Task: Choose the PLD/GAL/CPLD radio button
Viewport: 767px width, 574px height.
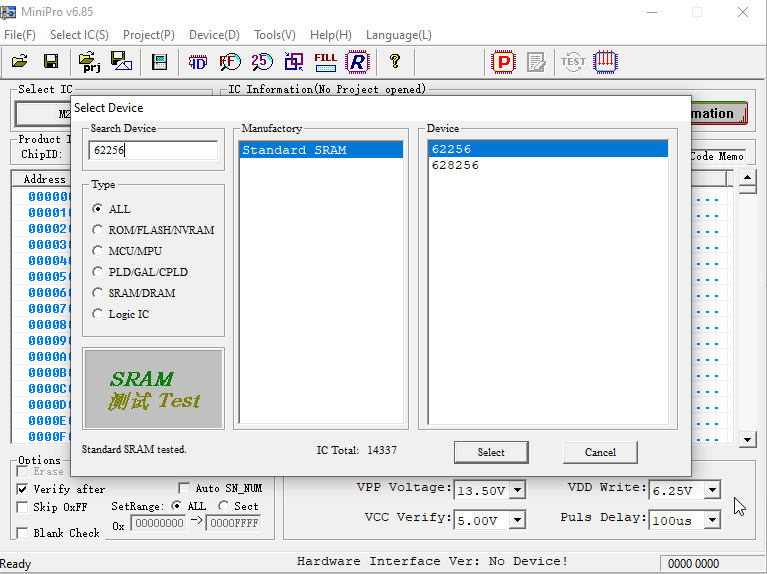Action: point(97,272)
